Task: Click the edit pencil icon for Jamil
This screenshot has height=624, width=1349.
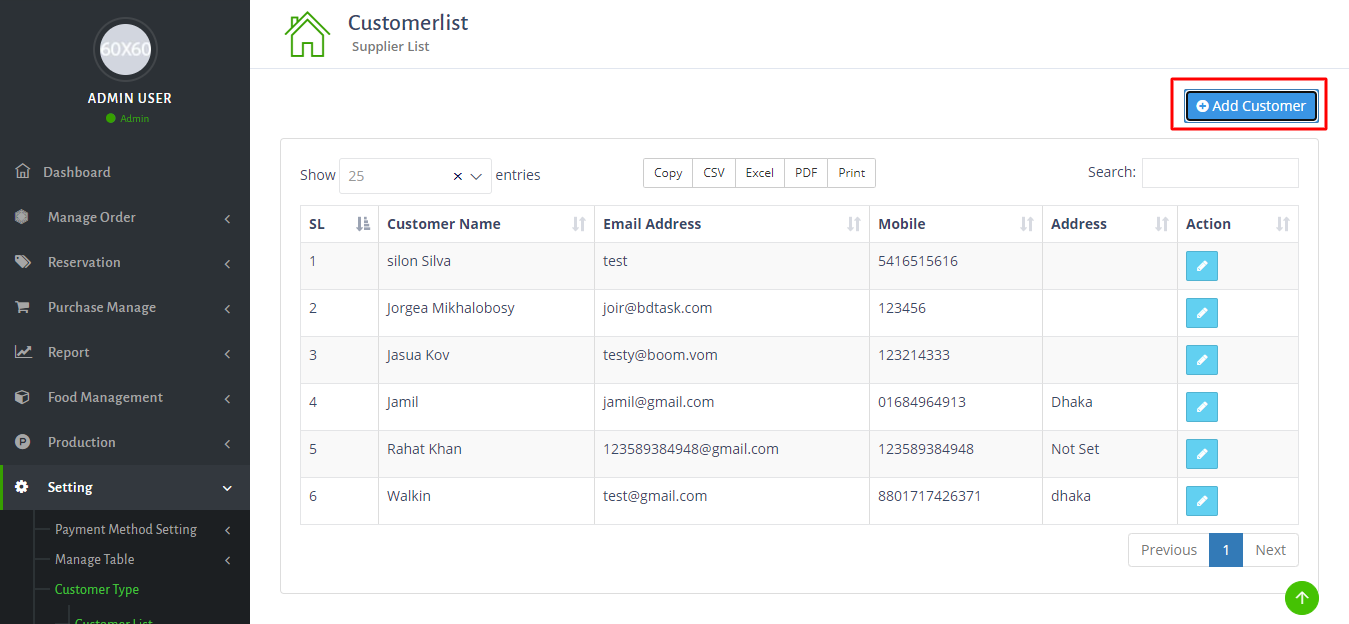Action: pyautogui.click(x=1201, y=407)
